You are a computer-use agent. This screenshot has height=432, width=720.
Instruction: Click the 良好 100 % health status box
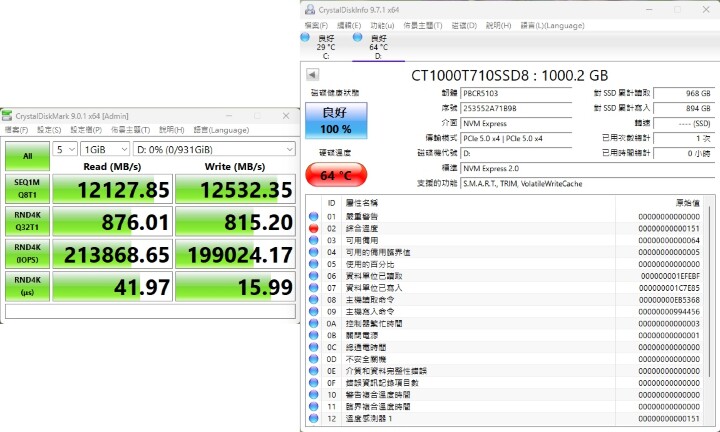(x=335, y=120)
